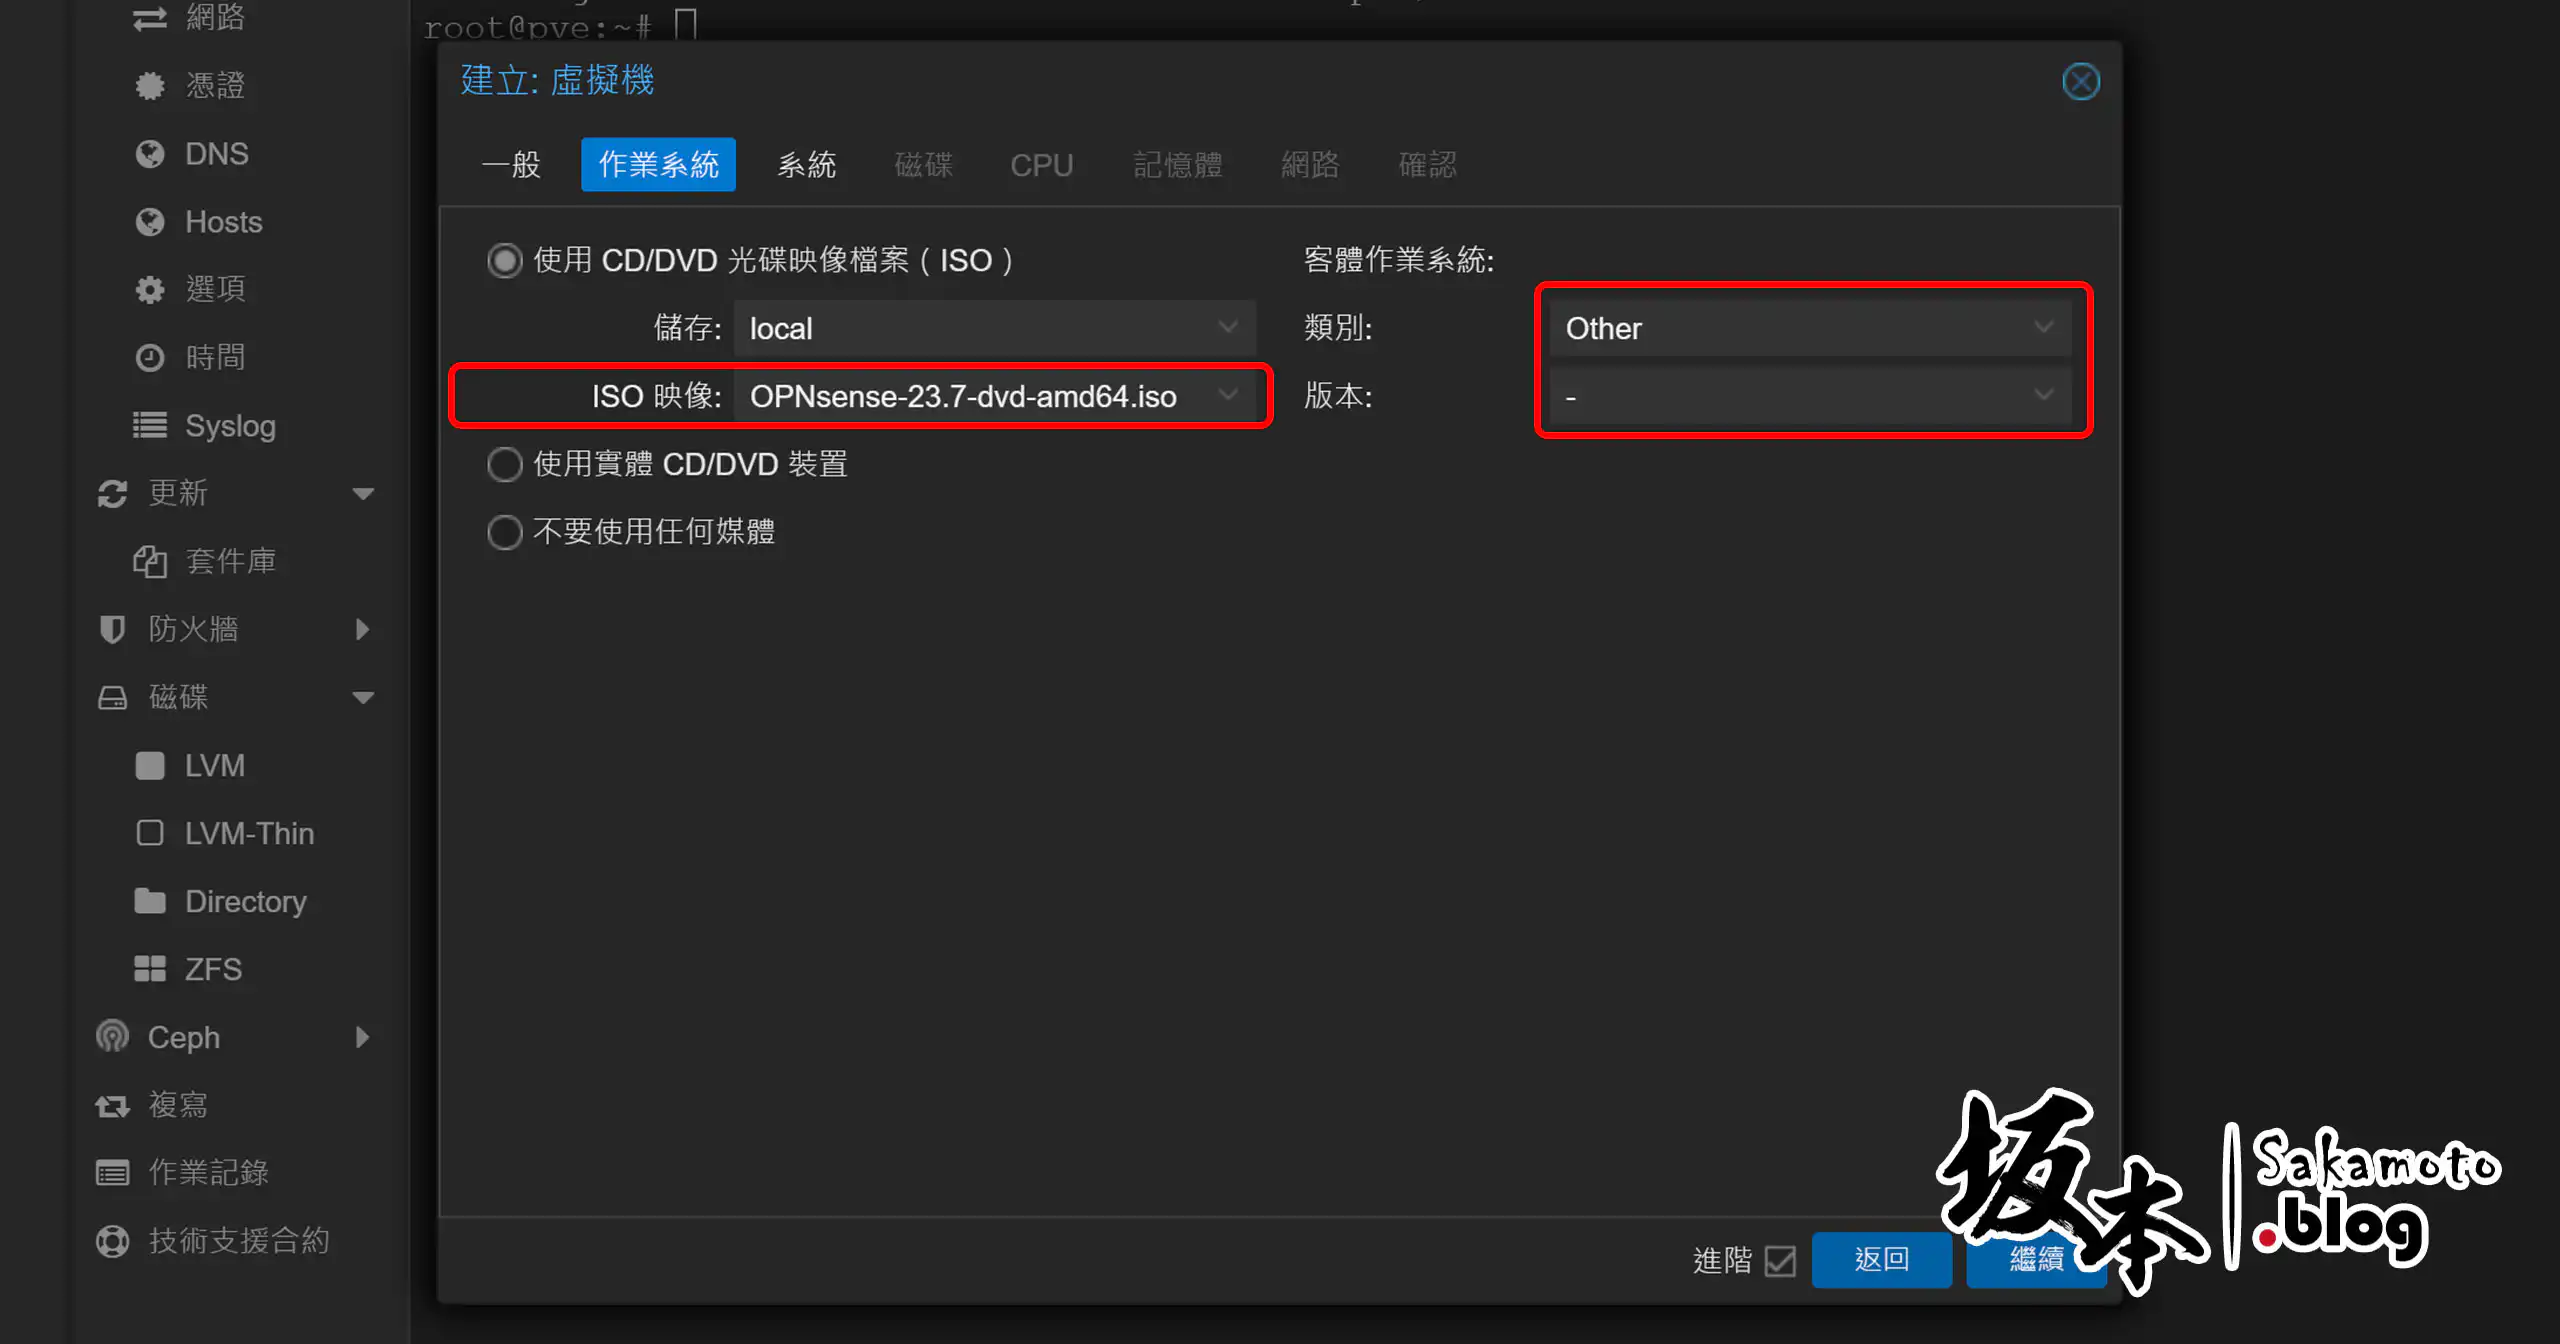The height and width of the screenshot is (1344, 2560).
Task: Uncheck the 進階 advanced checkbox
Action: pos(1779,1261)
